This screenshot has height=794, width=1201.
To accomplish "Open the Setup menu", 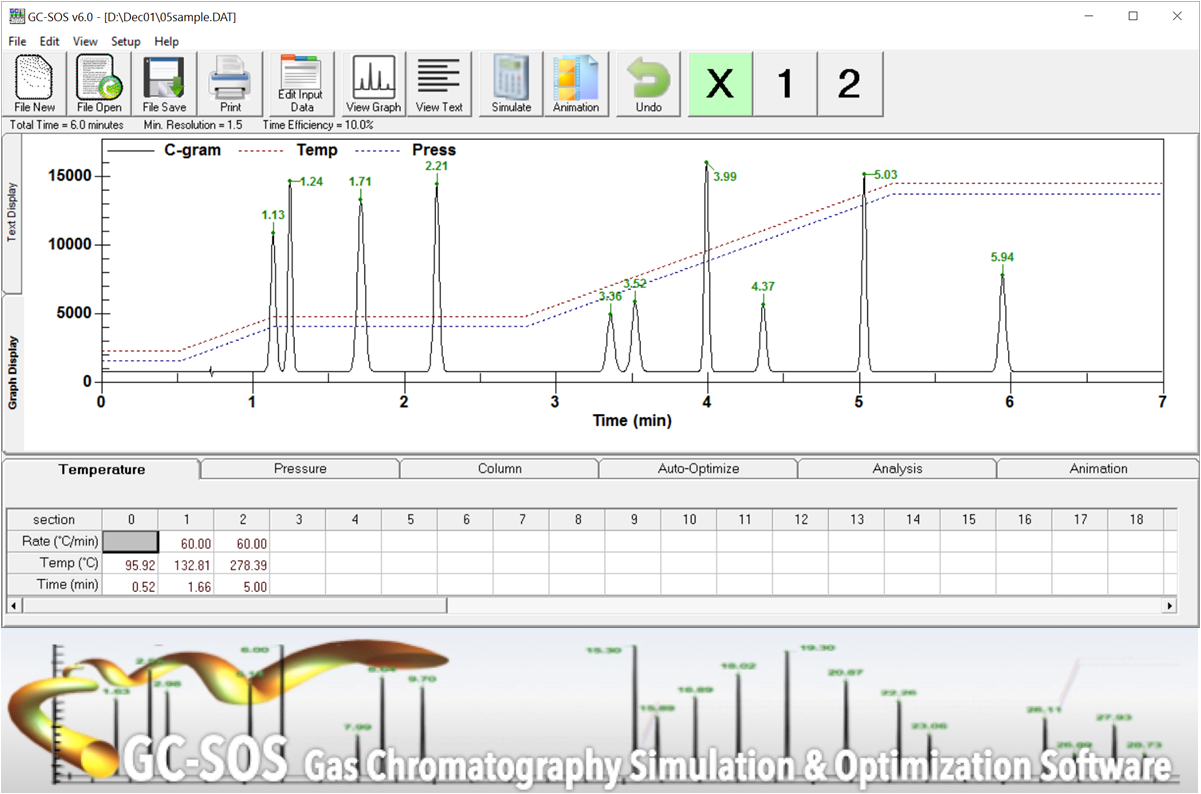I will pyautogui.click(x=126, y=41).
